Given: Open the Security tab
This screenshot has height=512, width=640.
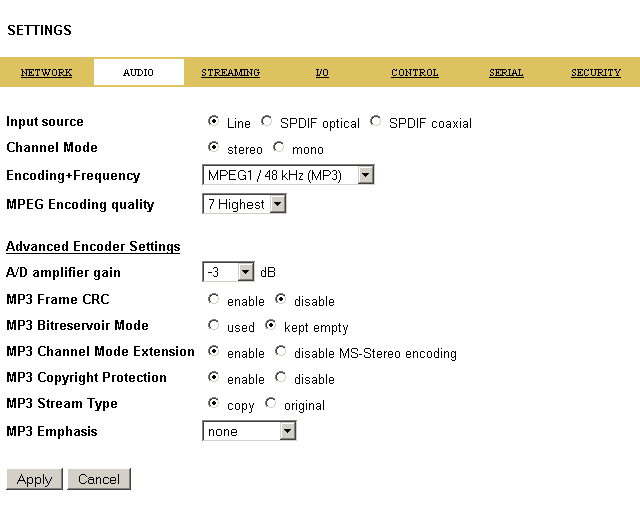Looking at the screenshot, I should [596, 73].
